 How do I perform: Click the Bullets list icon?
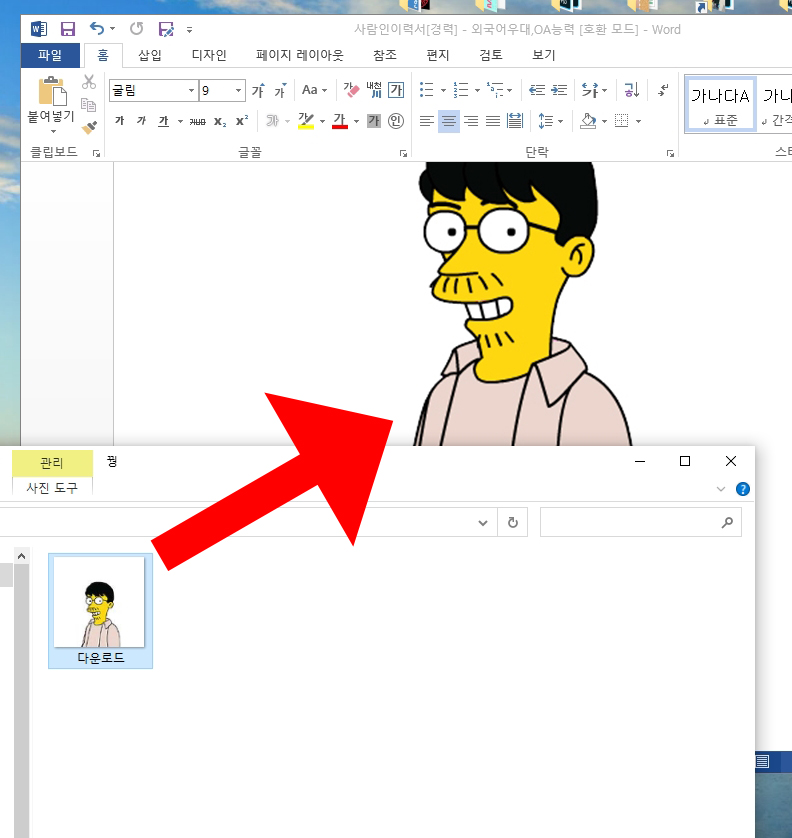[x=426, y=90]
